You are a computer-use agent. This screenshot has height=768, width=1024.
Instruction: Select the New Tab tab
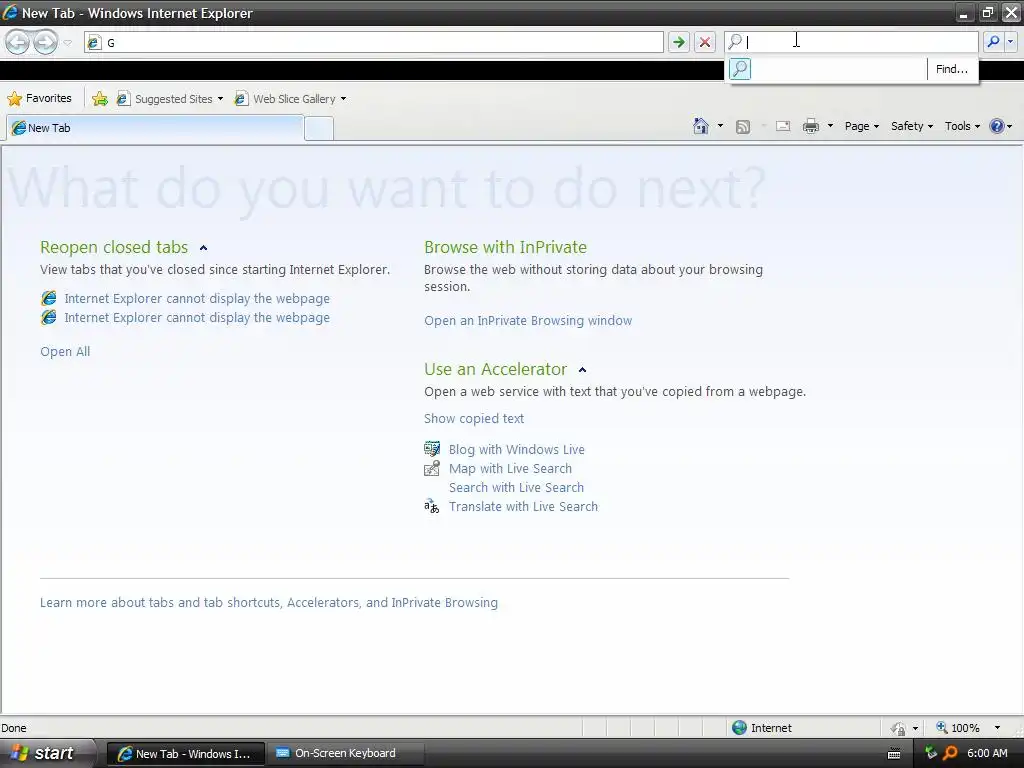155,127
